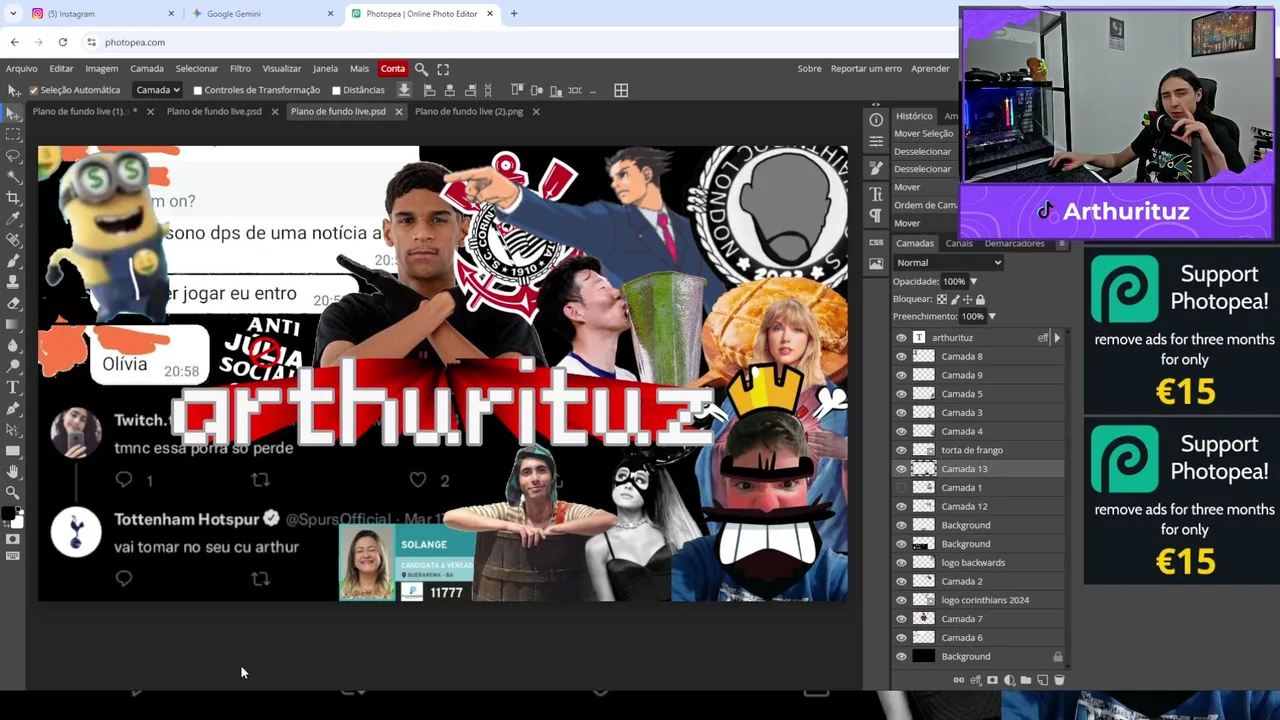Click the Sobre link

tap(809, 69)
